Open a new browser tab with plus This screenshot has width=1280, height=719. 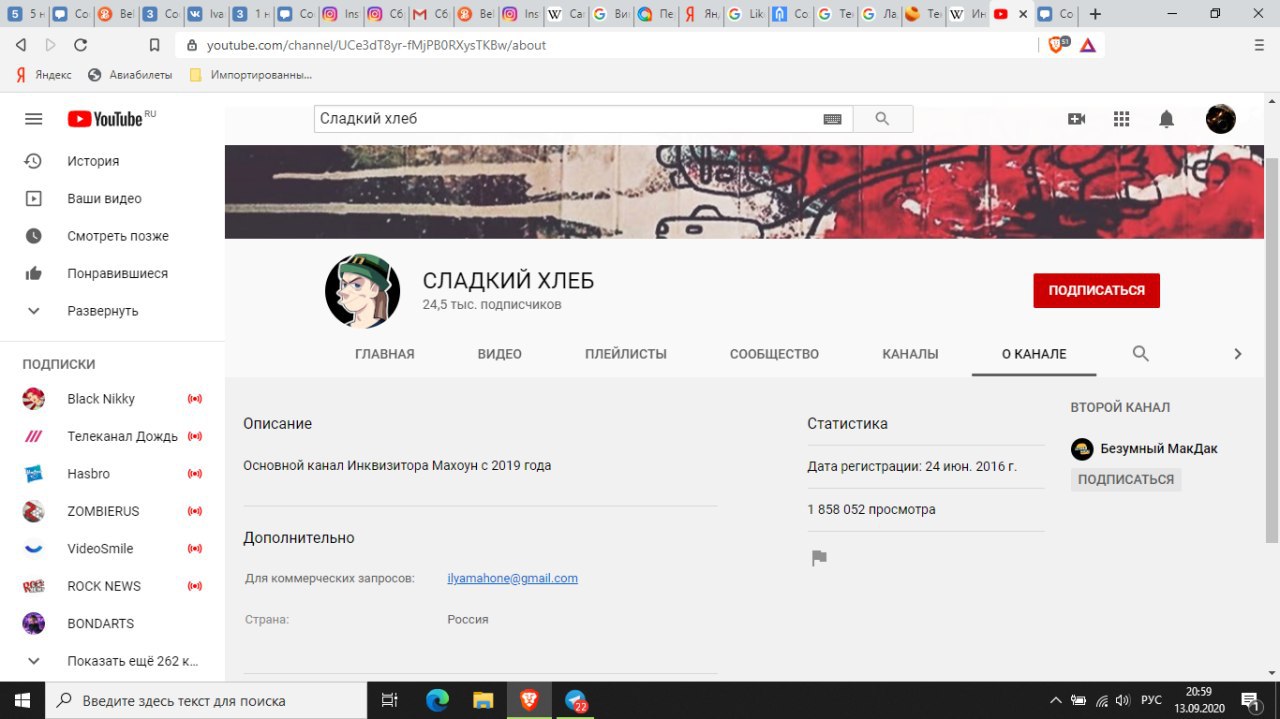tap(1095, 14)
